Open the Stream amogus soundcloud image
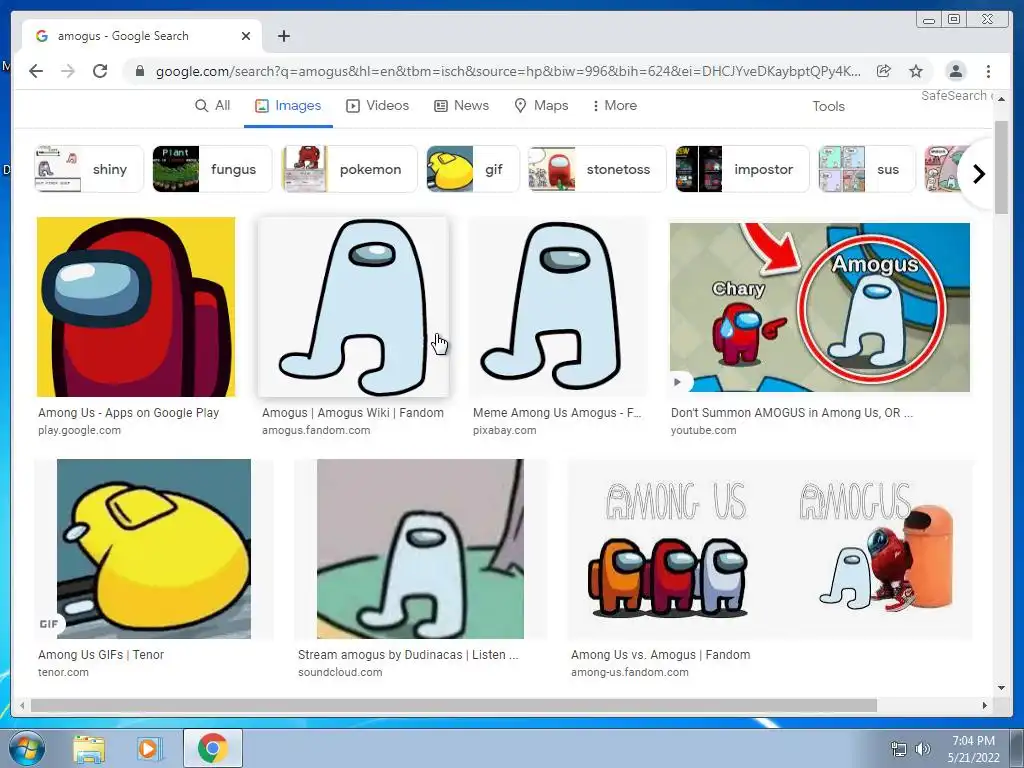Image resolution: width=1024 pixels, height=768 pixels. (x=420, y=549)
